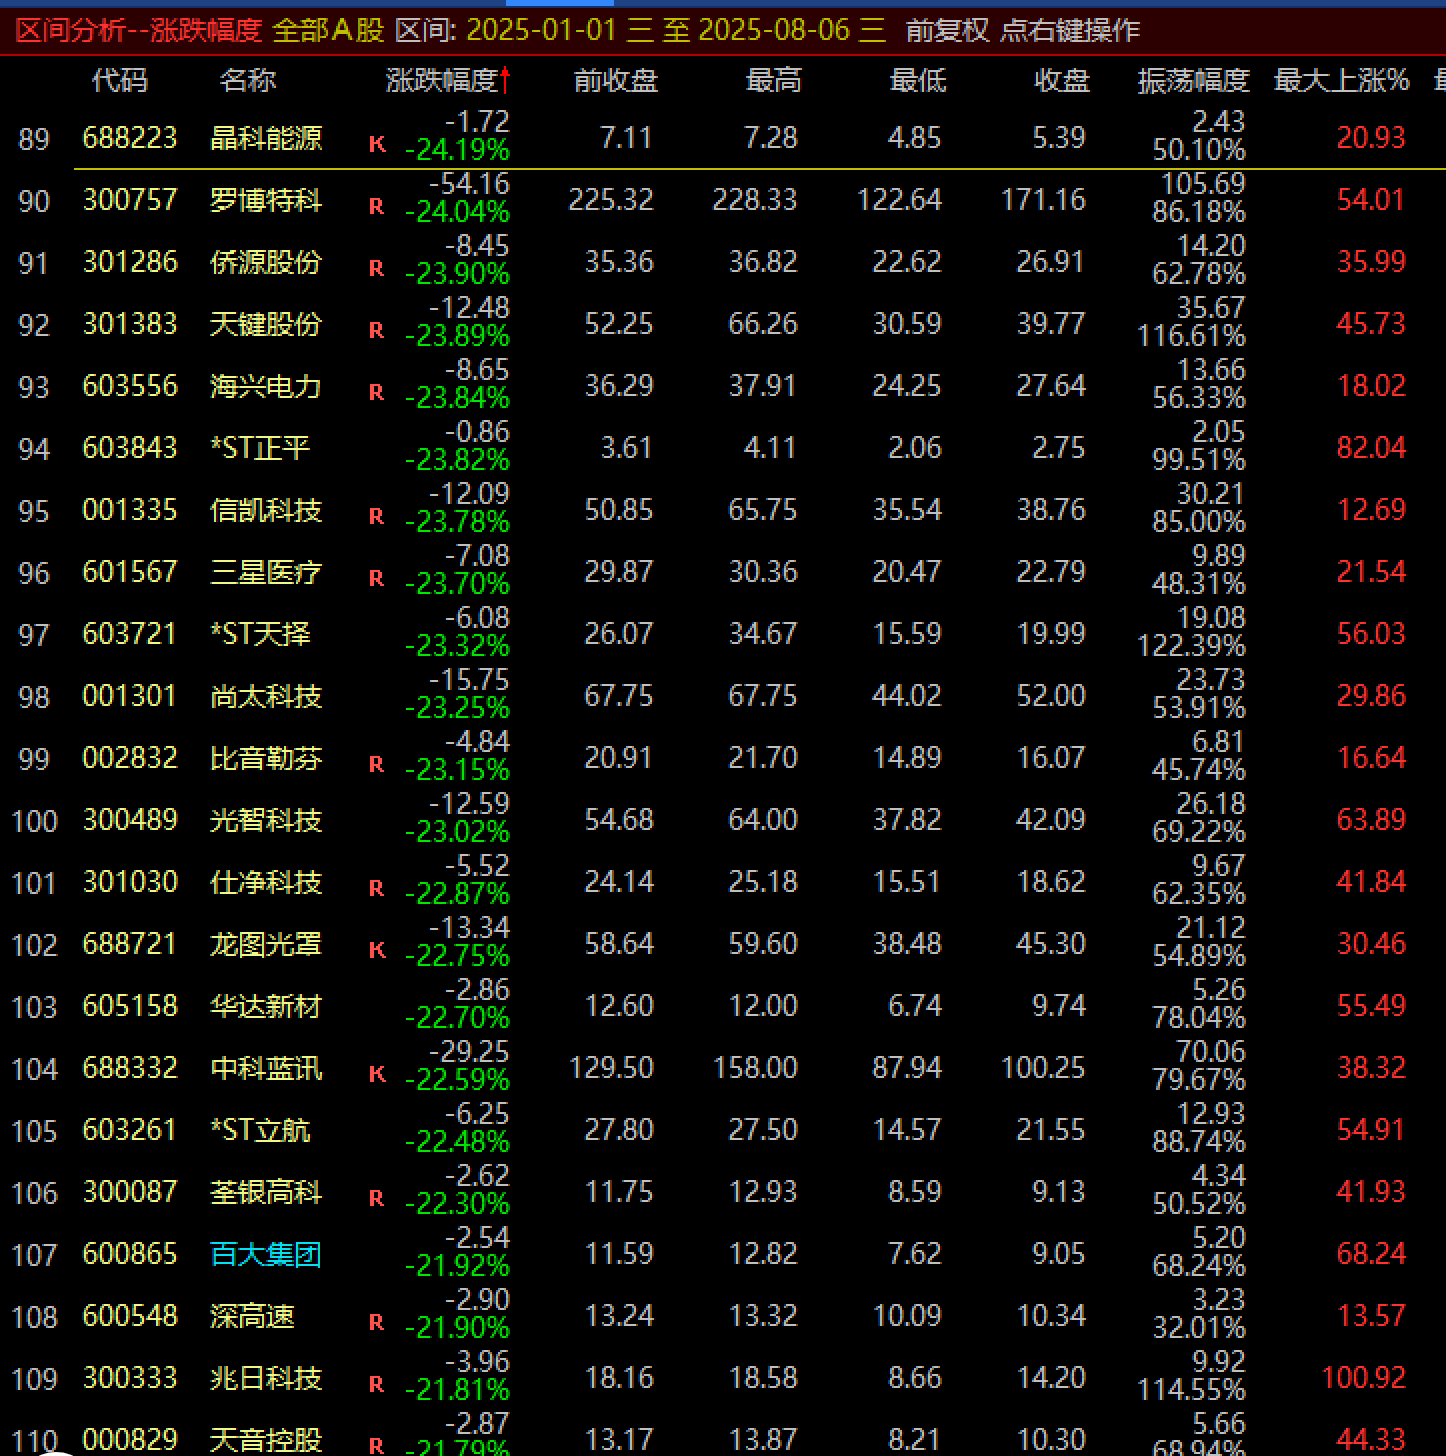Select the cyan 百大集团 stock name
Screen dimensions: 1446x1456
point(266,1254)
